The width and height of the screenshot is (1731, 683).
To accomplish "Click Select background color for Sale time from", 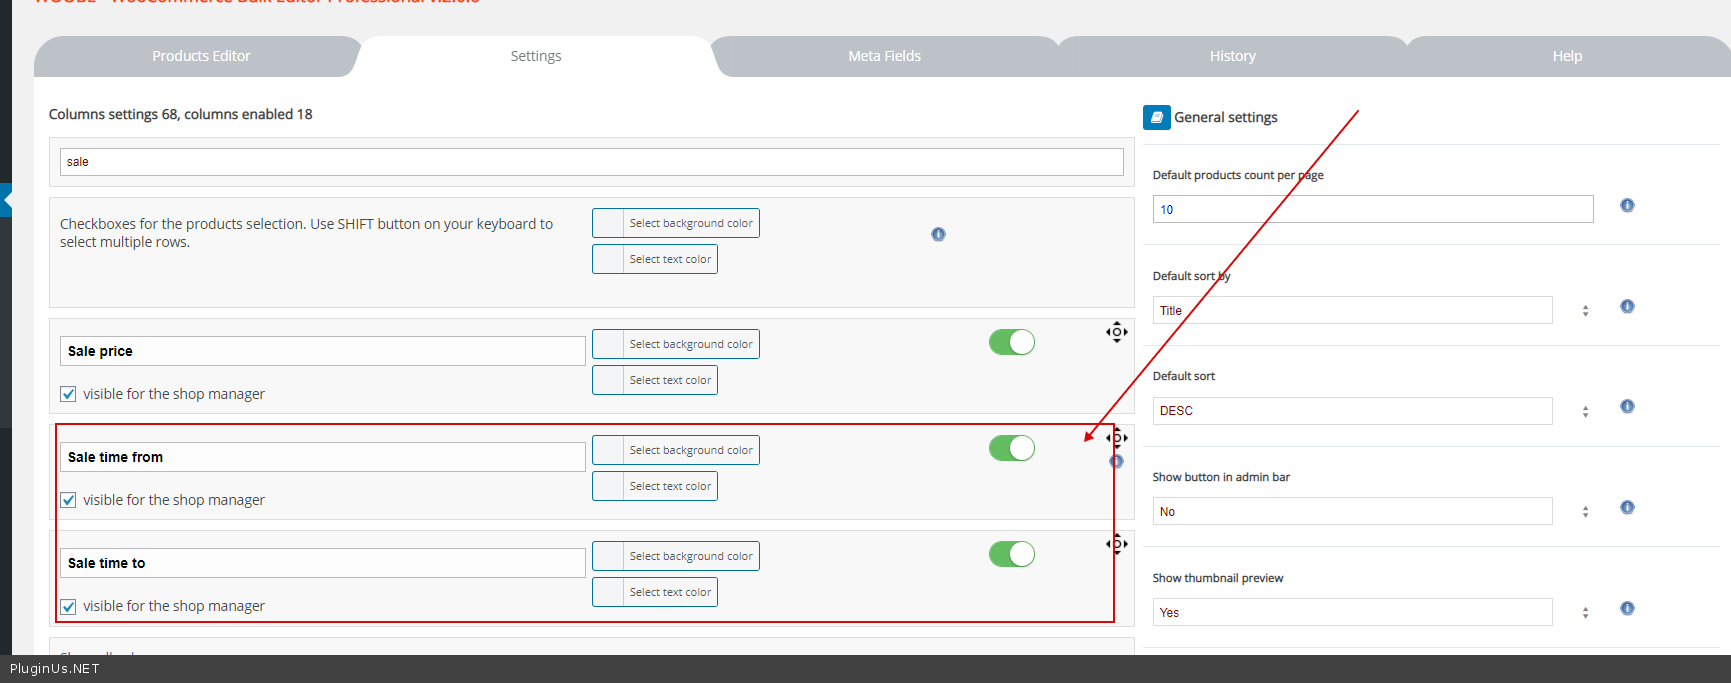I will tap(690, 450).
